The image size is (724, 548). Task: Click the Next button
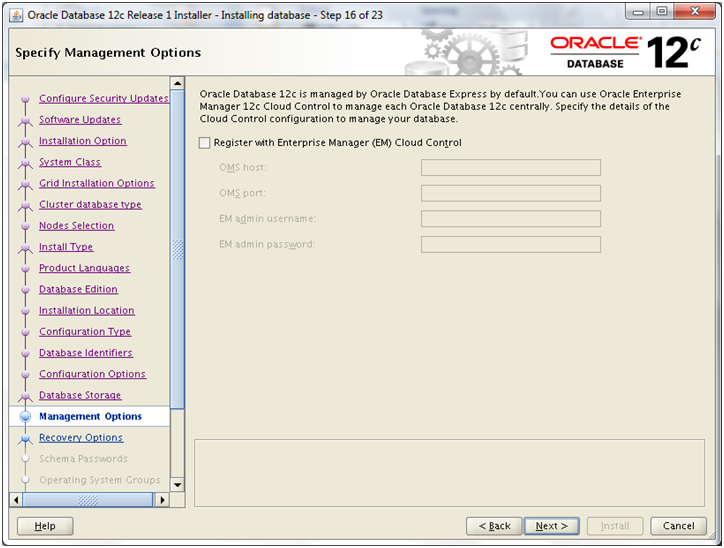[551, 526]
